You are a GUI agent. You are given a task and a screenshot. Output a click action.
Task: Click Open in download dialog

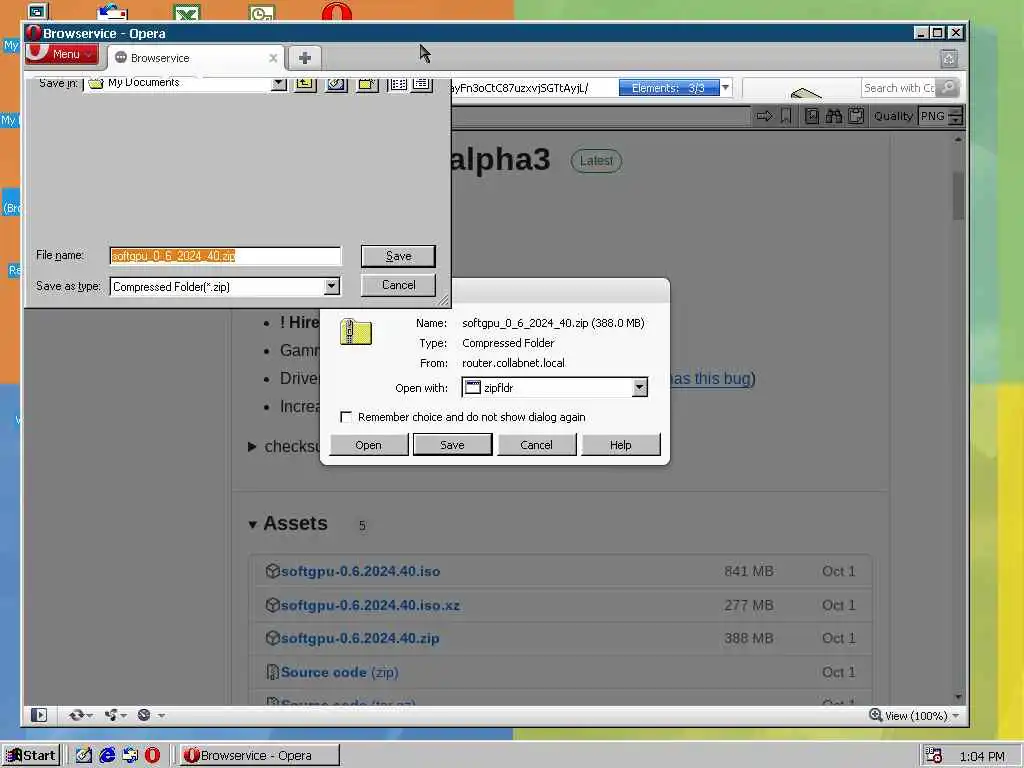[368, 445]
